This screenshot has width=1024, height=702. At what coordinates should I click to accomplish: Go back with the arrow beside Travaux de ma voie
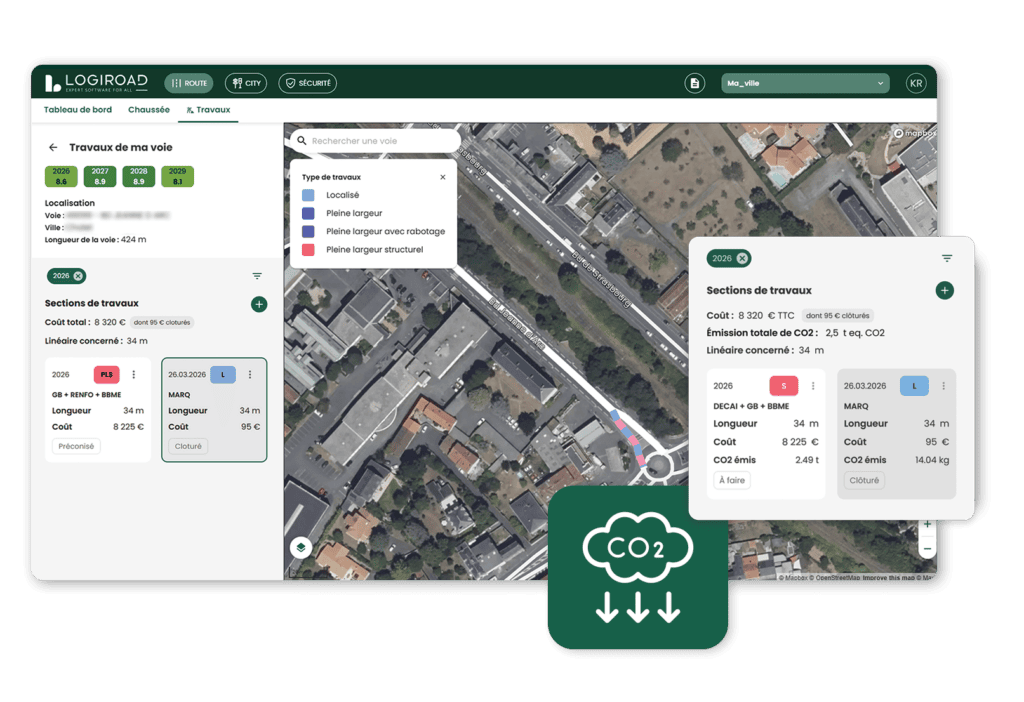coord(53,148)
